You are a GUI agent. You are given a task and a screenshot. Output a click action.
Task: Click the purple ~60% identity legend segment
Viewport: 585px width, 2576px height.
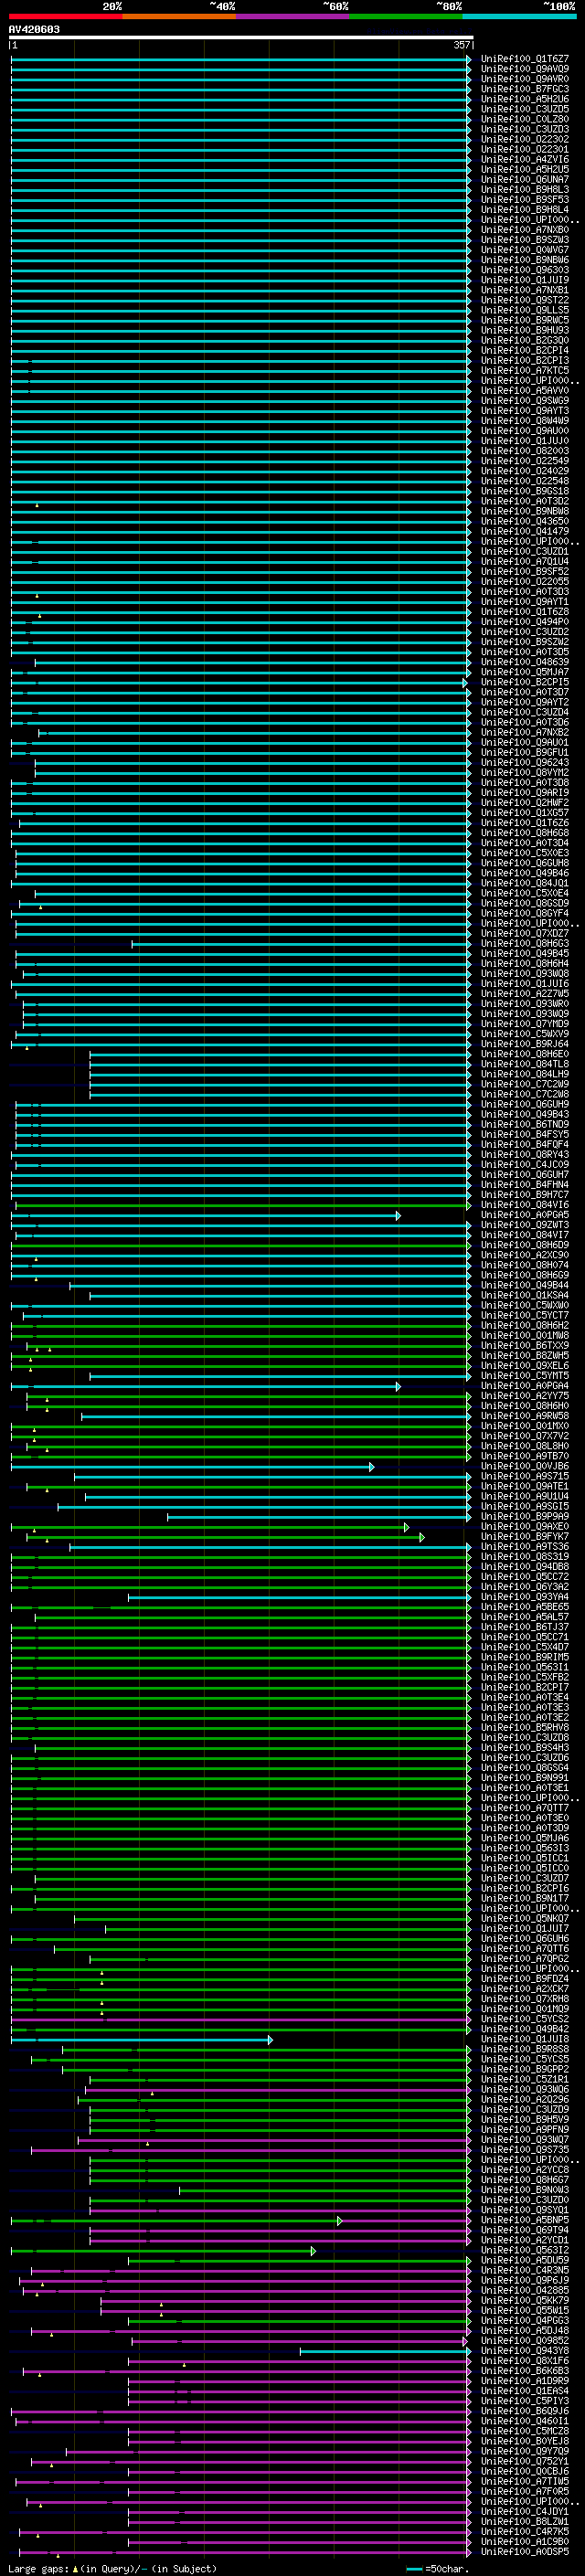coord(292,16)
